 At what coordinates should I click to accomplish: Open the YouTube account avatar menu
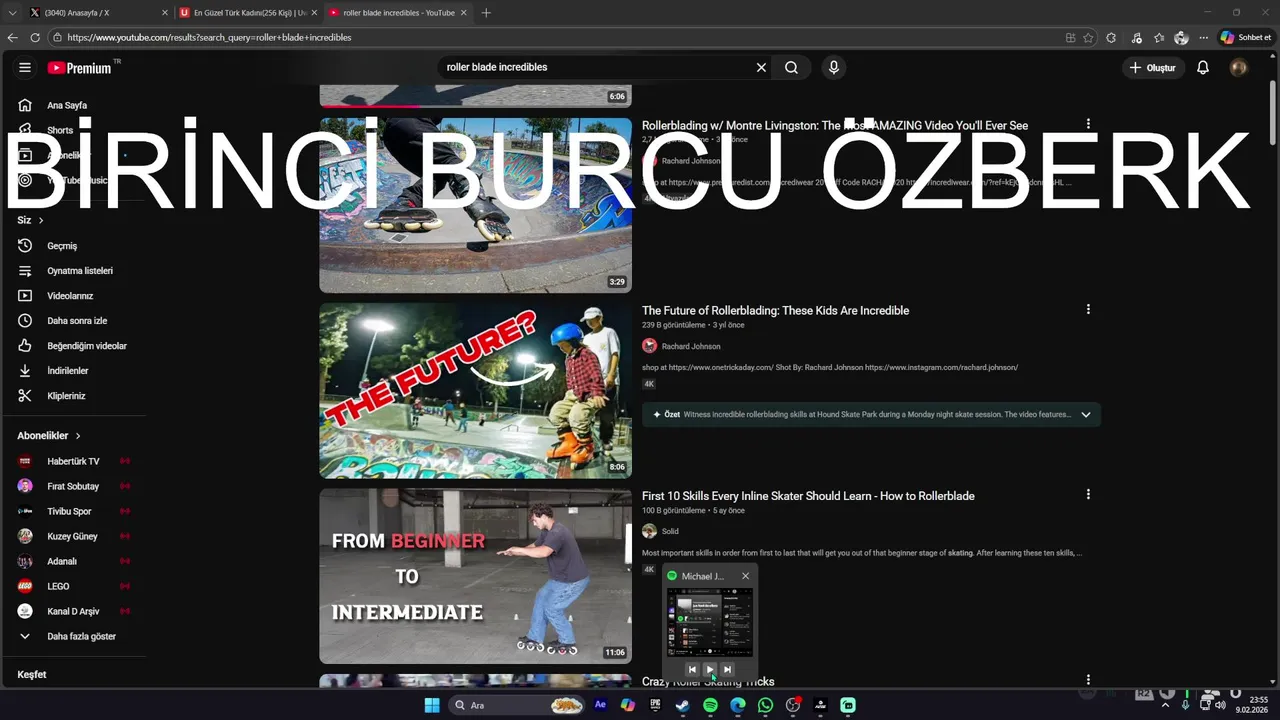click(1239, 67)
